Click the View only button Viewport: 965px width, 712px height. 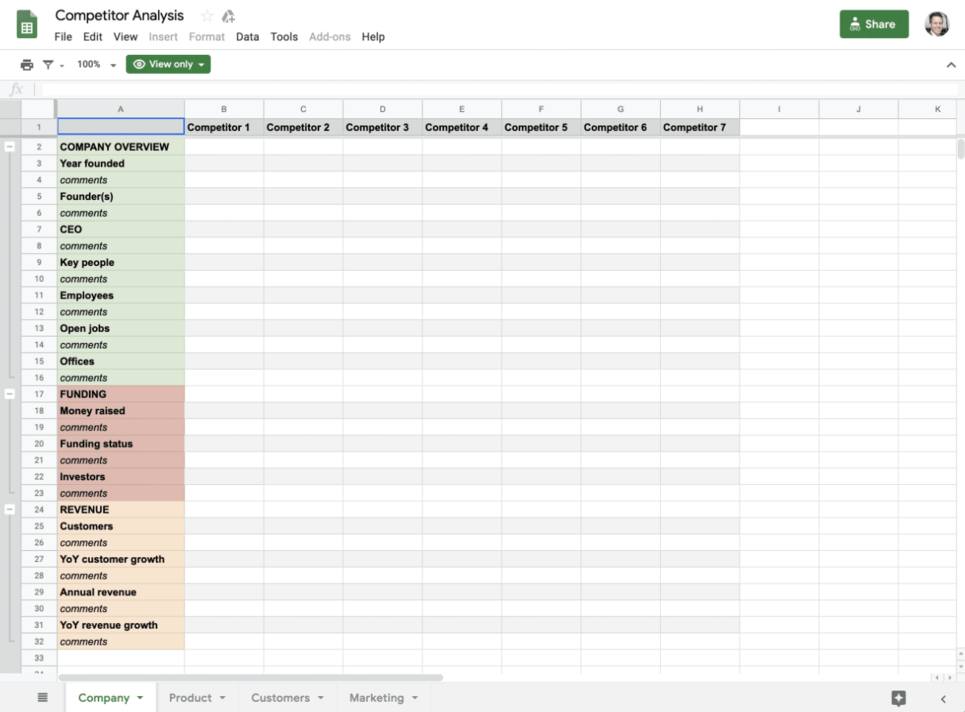coord(167,63)
